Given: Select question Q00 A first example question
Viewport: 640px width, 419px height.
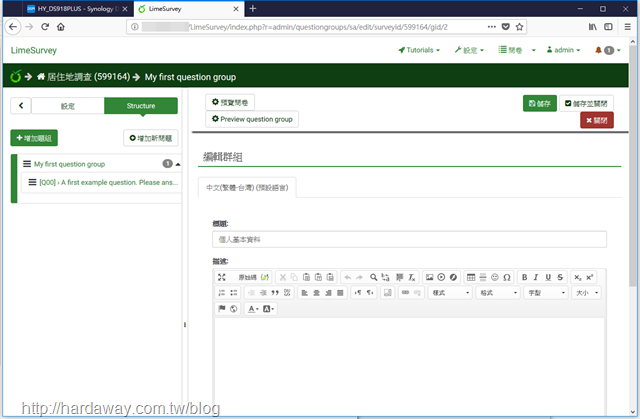Looking at the screenshot, I should [x=109, y=182].
